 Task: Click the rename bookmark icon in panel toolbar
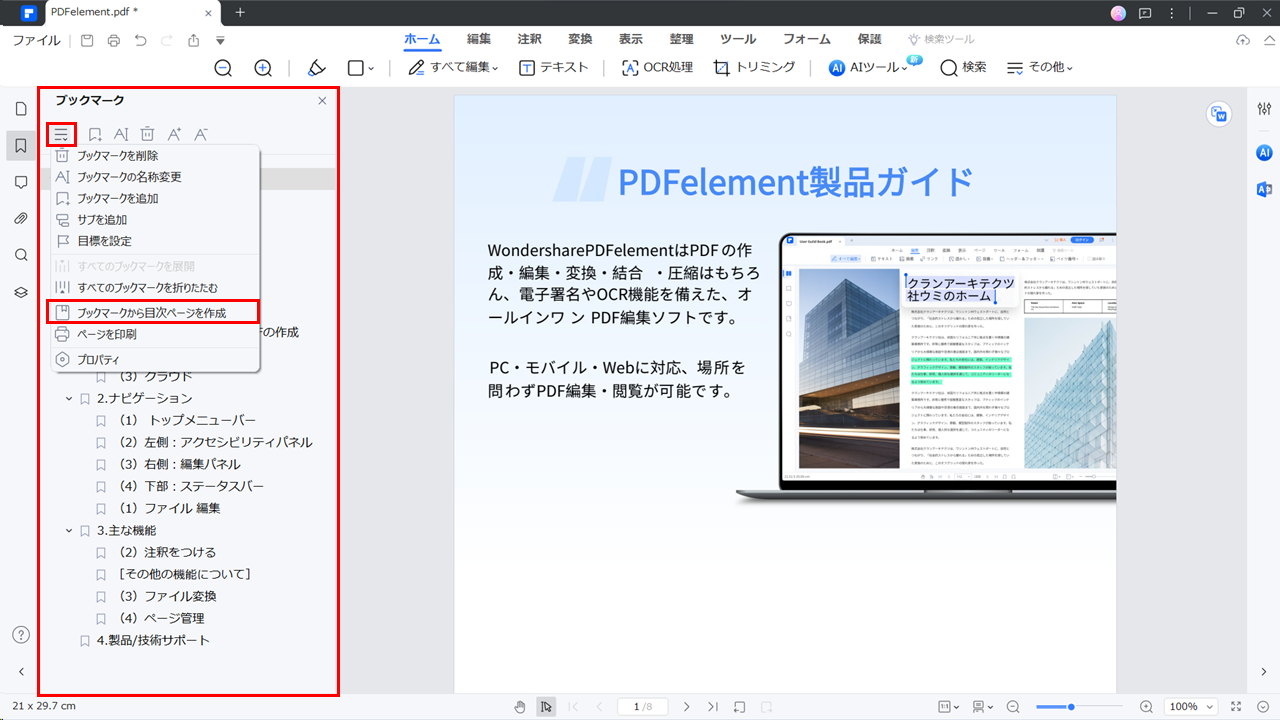pos(121,134)
